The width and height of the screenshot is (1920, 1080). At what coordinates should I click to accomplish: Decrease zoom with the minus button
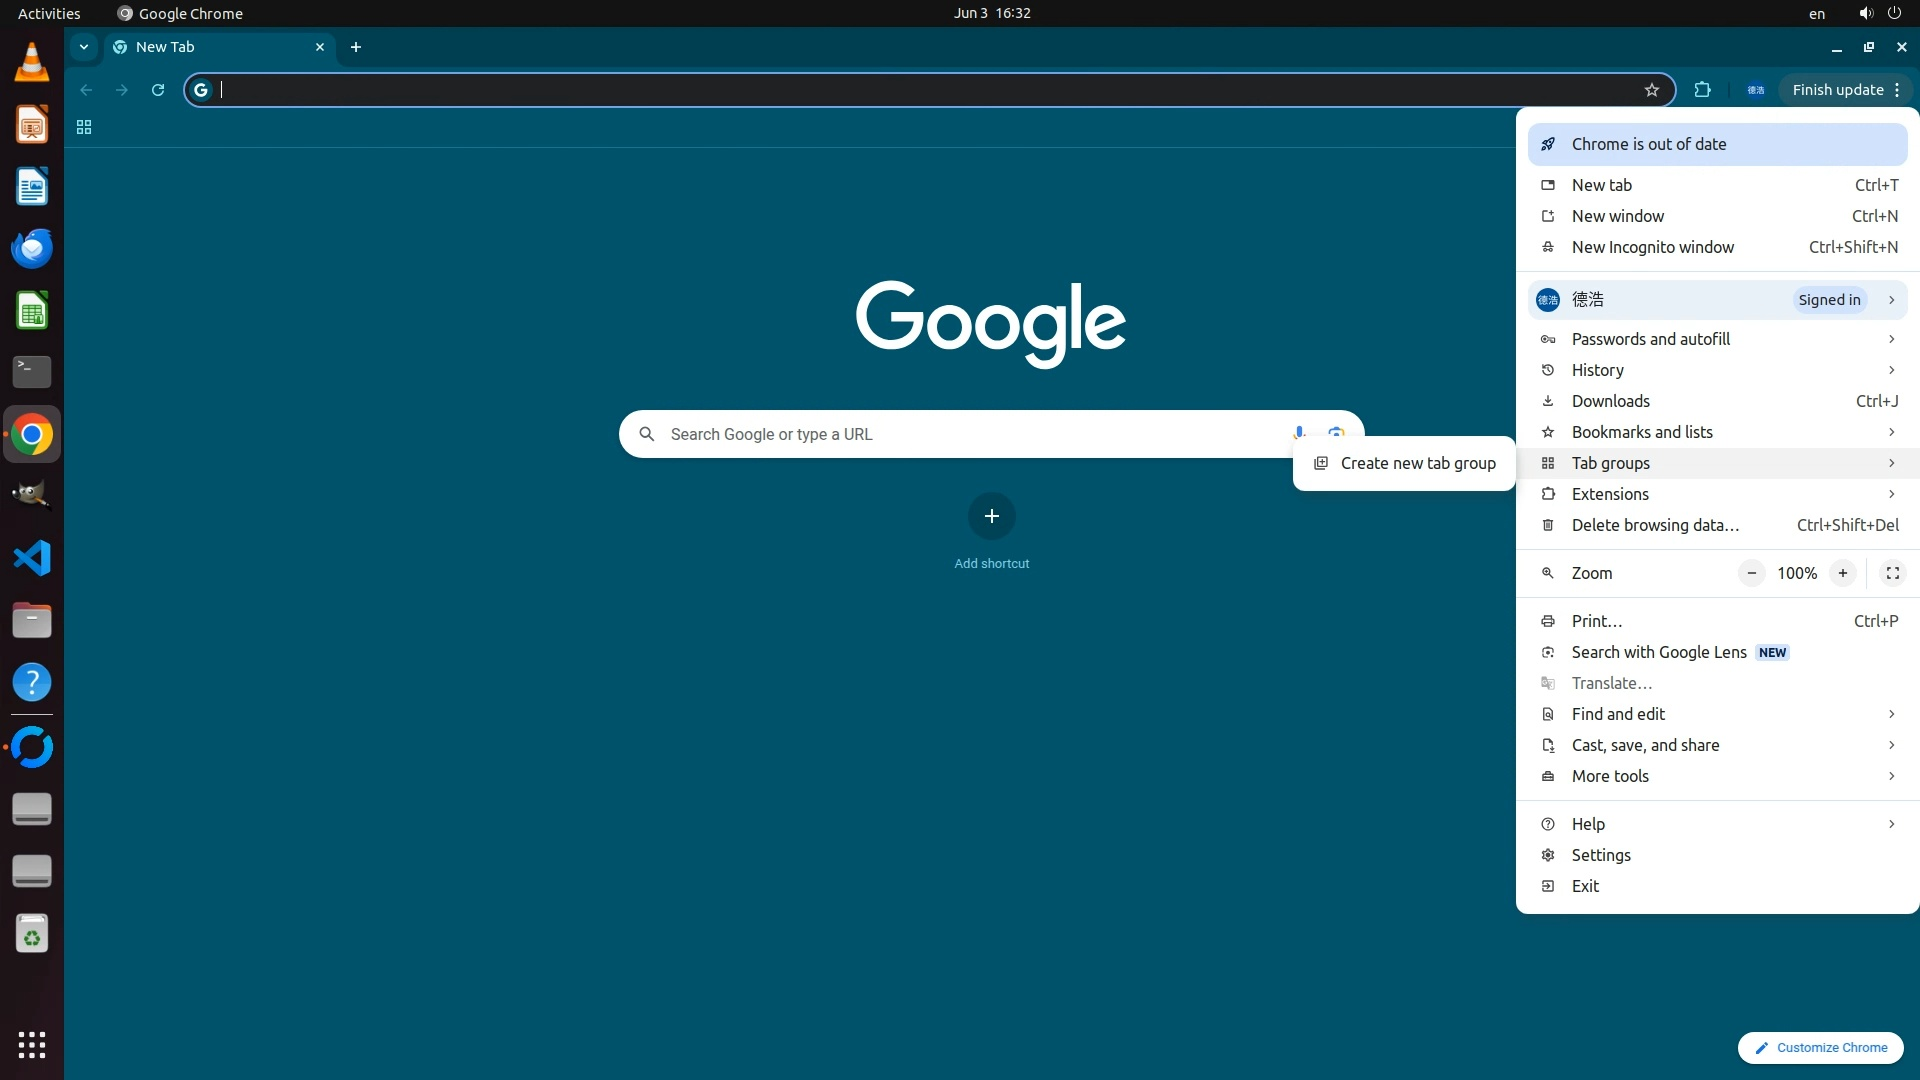[1751, 573]
